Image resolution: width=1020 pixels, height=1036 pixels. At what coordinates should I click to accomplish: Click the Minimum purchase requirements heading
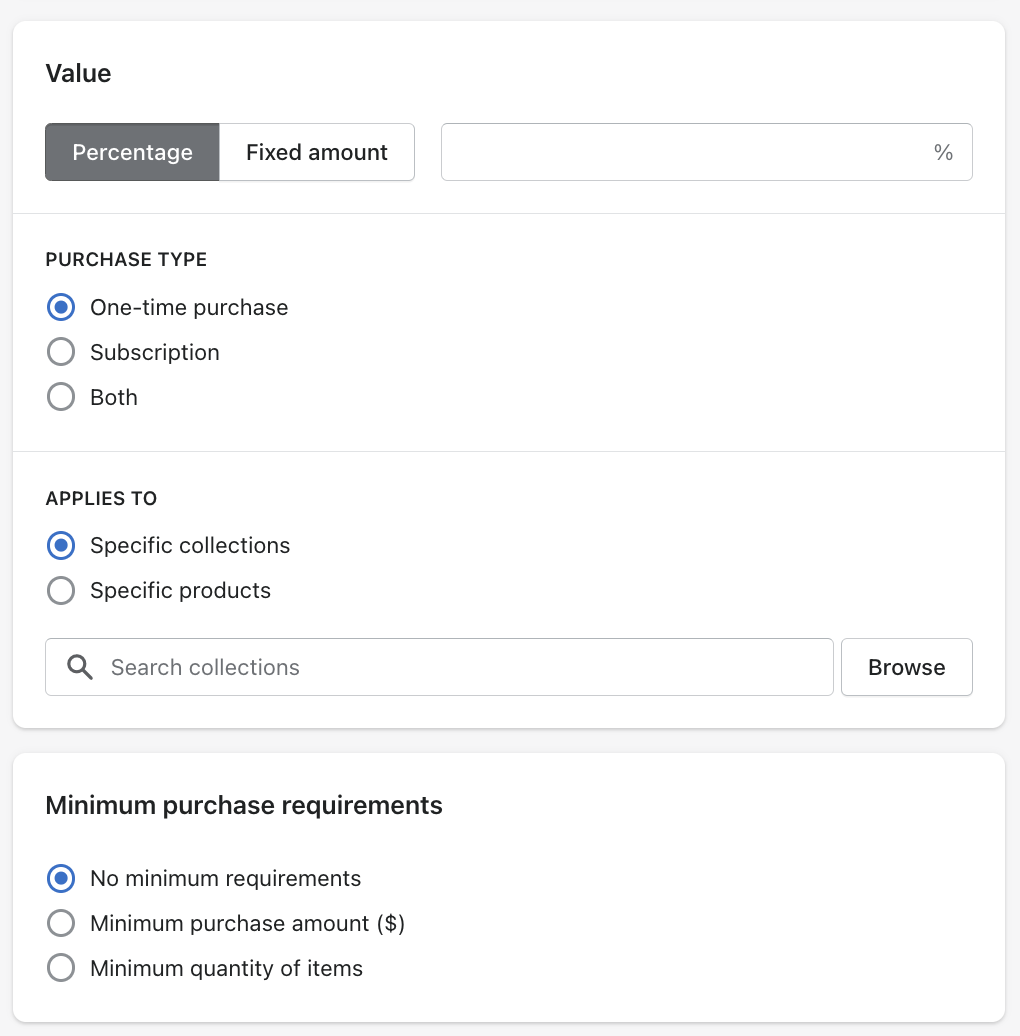(x=244, y=805)
